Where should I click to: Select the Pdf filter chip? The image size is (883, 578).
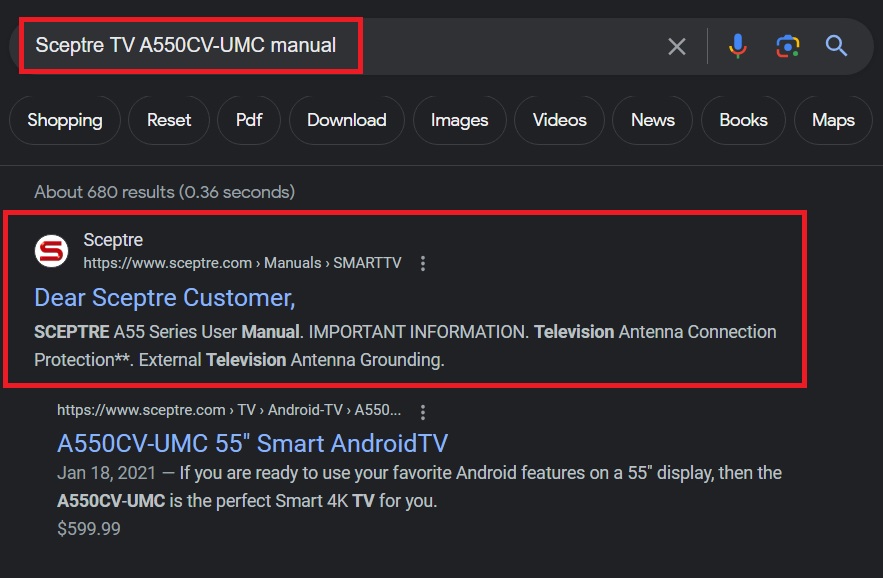(249, 120)
